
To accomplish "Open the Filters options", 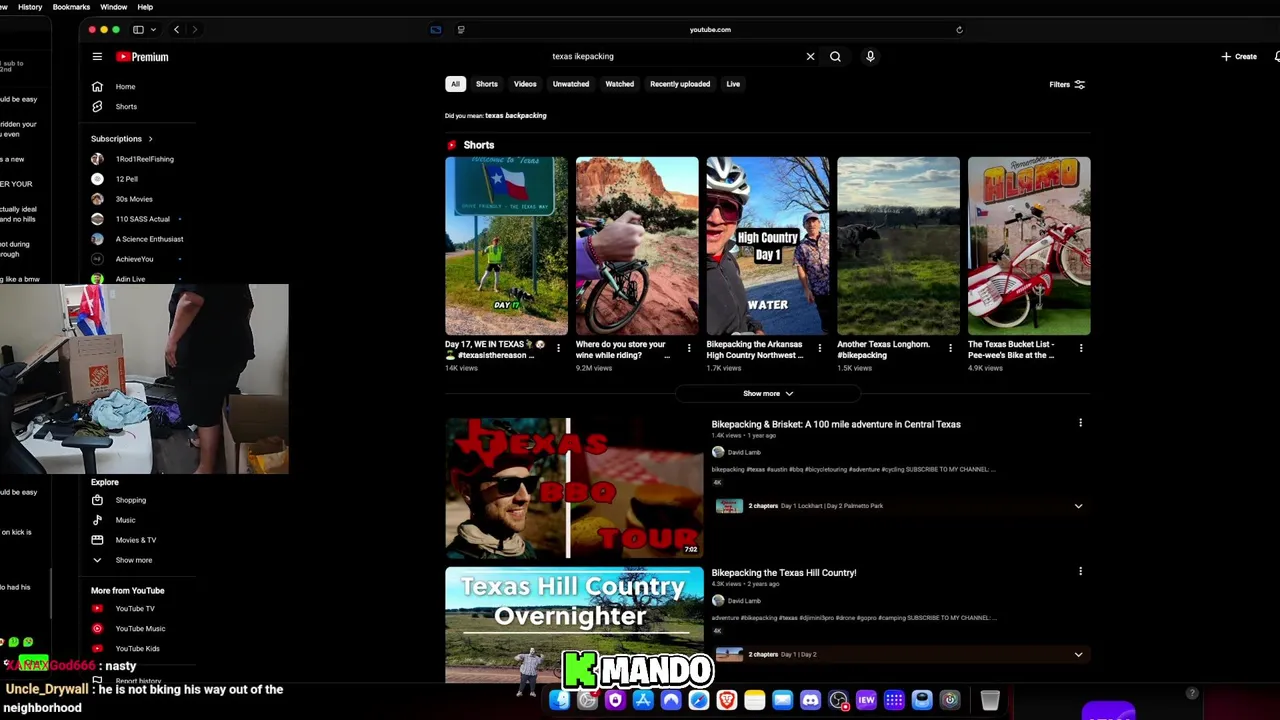I will [x=1067, y=85].
